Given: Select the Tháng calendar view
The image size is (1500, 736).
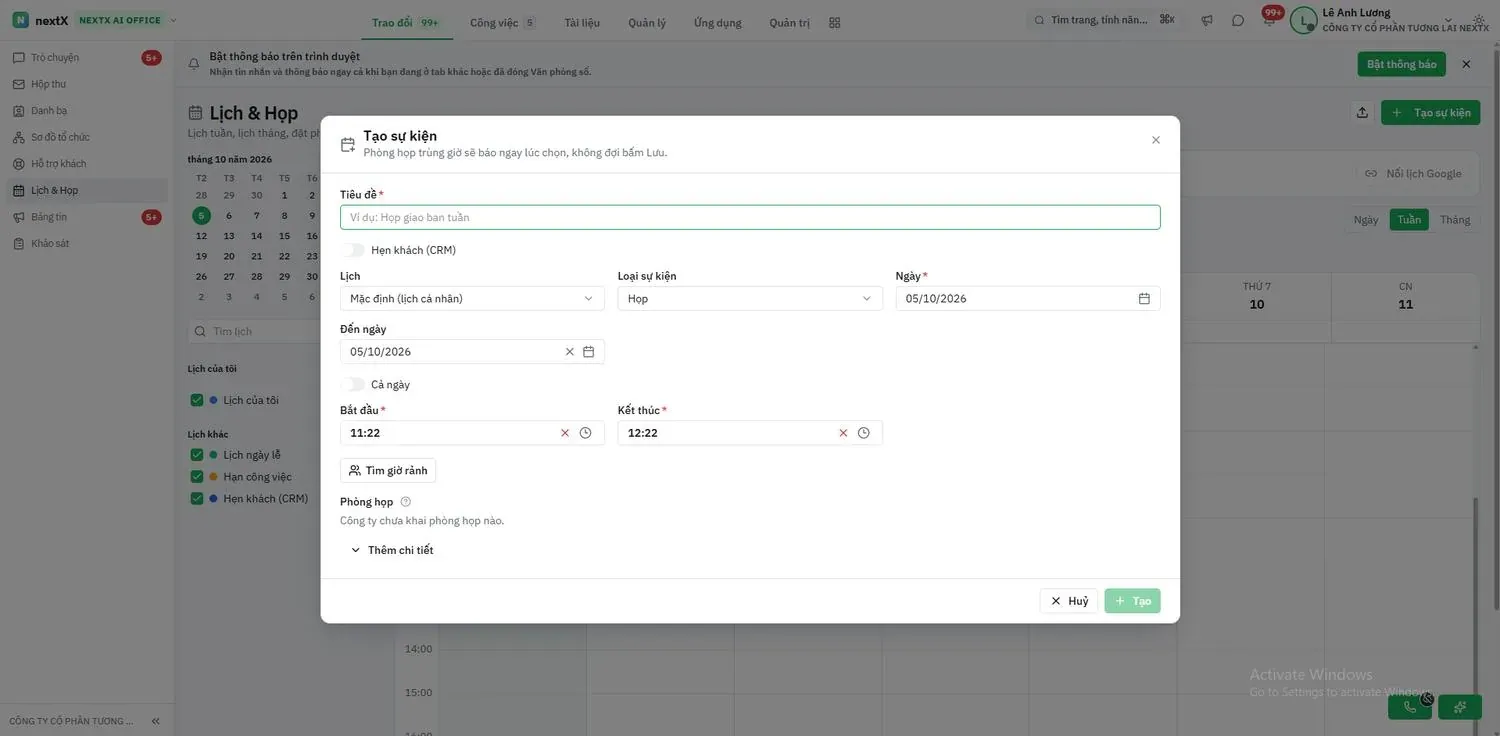Looking at the screenshot, I should (1455, 220).
